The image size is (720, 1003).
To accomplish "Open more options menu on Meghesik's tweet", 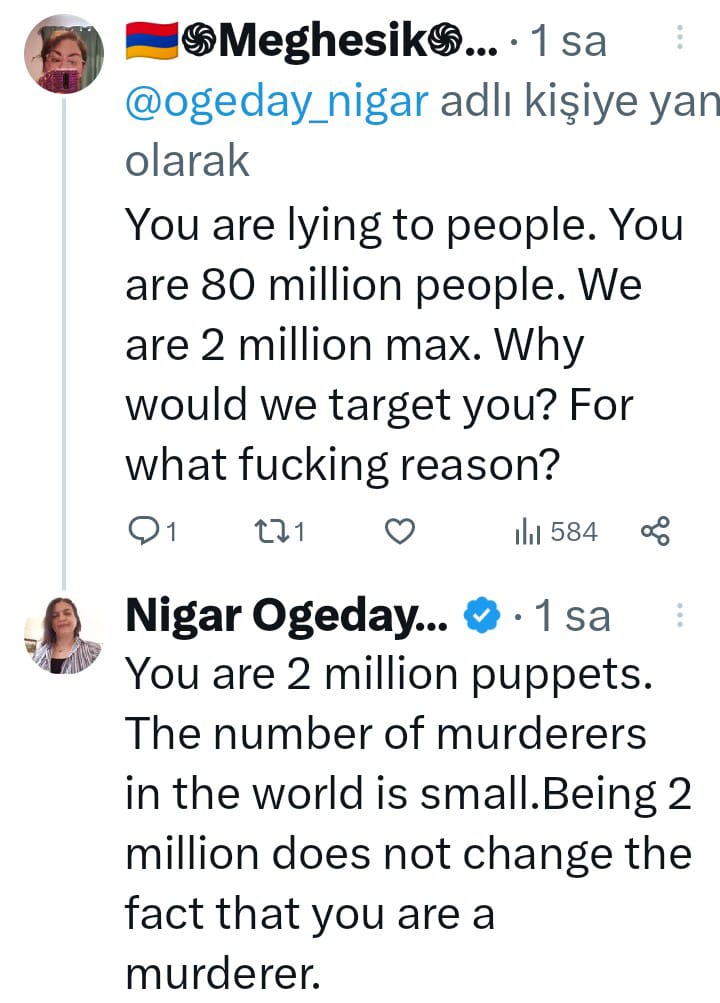I will pos(681,38).
